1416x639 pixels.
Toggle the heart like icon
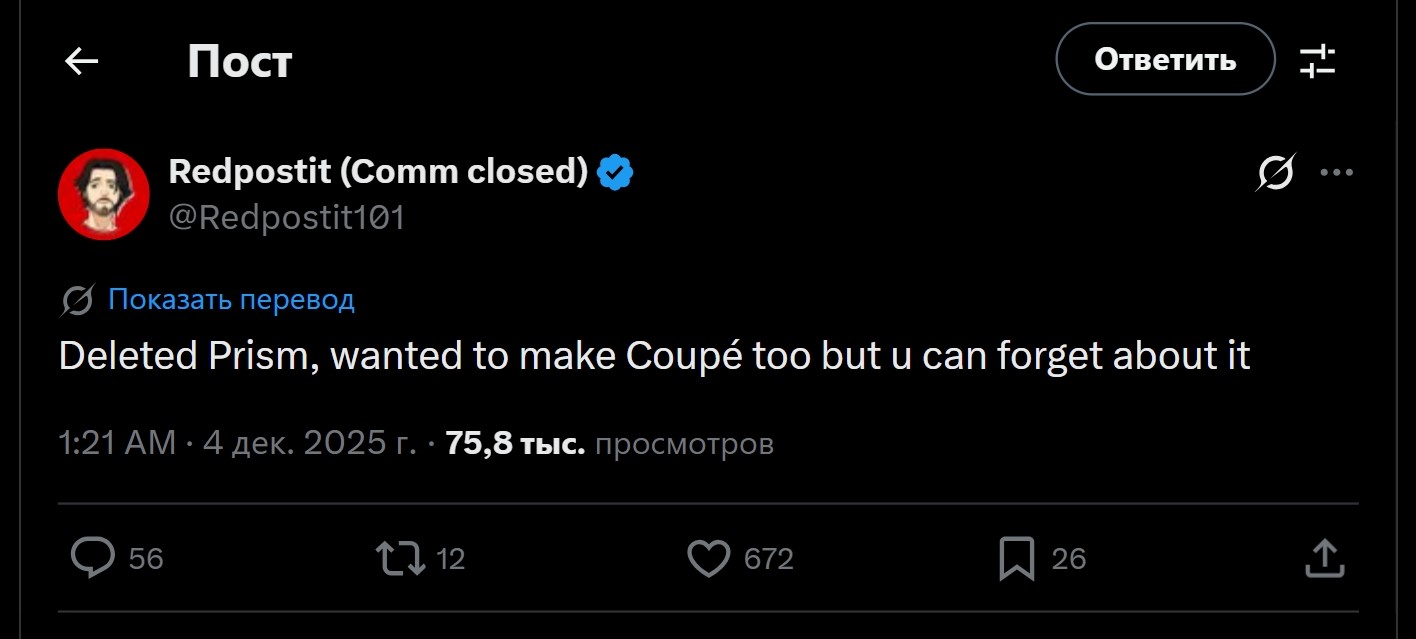click(x=709, y=558)
